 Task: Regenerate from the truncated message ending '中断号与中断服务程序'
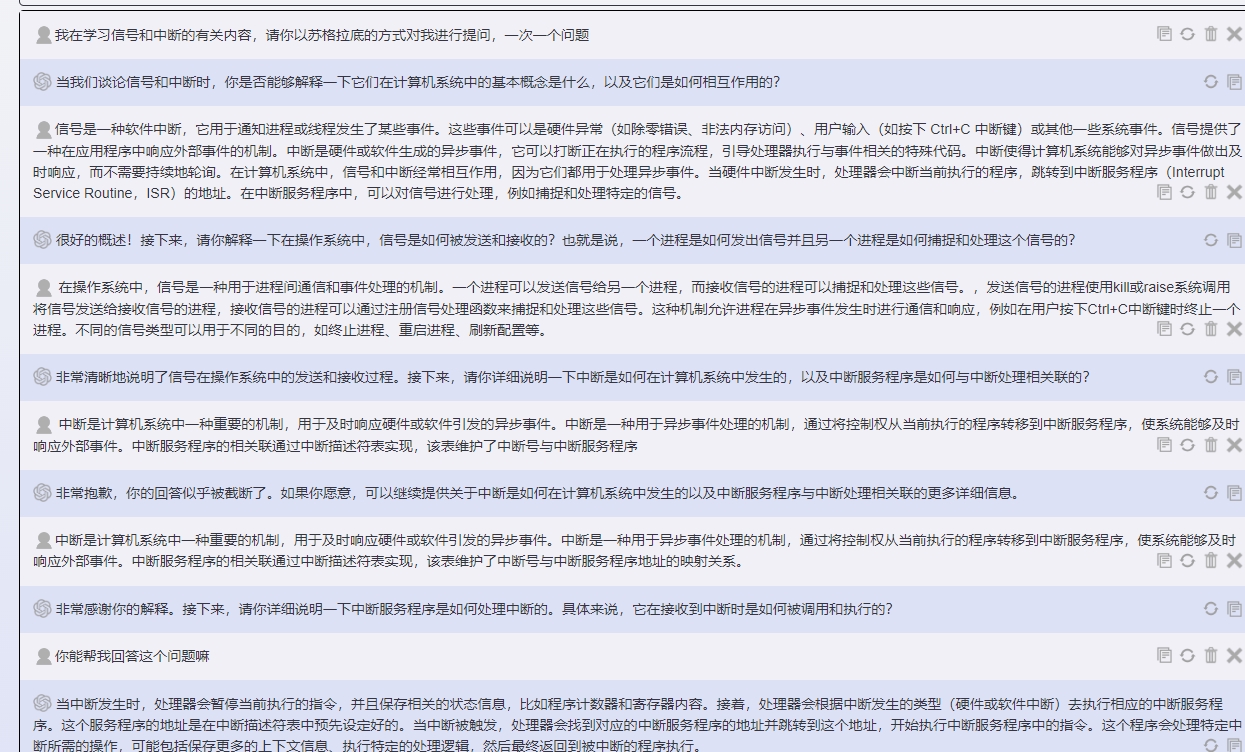click(1187, 444)
